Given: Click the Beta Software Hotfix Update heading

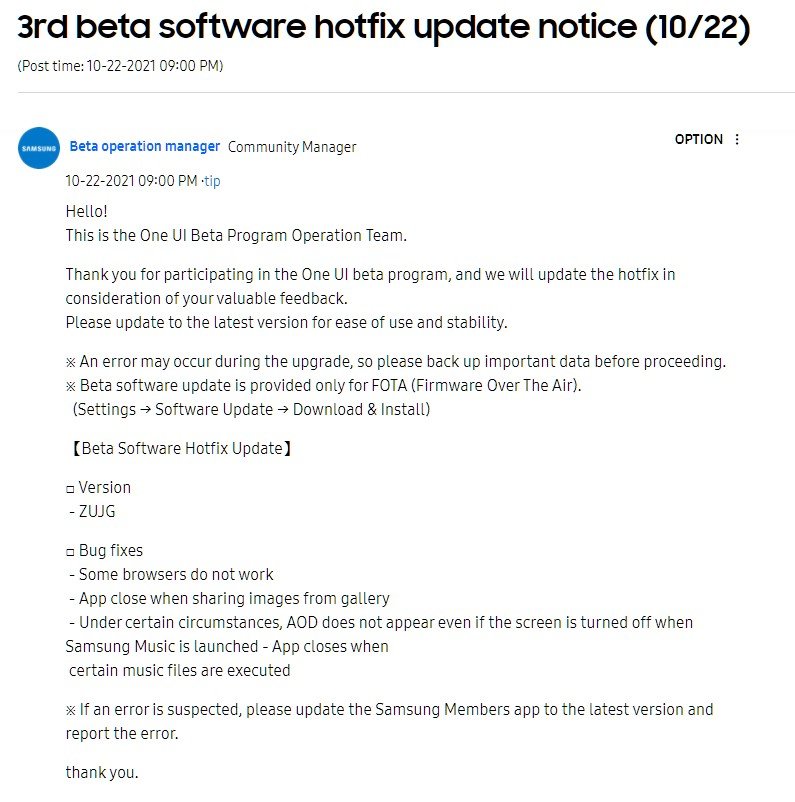Looking at the screenshot, I should (181, 449).
